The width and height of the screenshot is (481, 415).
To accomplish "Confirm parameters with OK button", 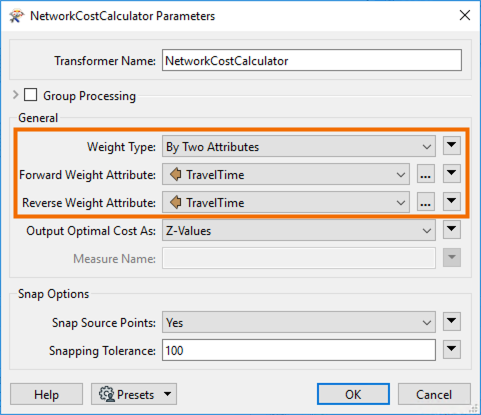I will pyautogui.click(x=353, y=394).
